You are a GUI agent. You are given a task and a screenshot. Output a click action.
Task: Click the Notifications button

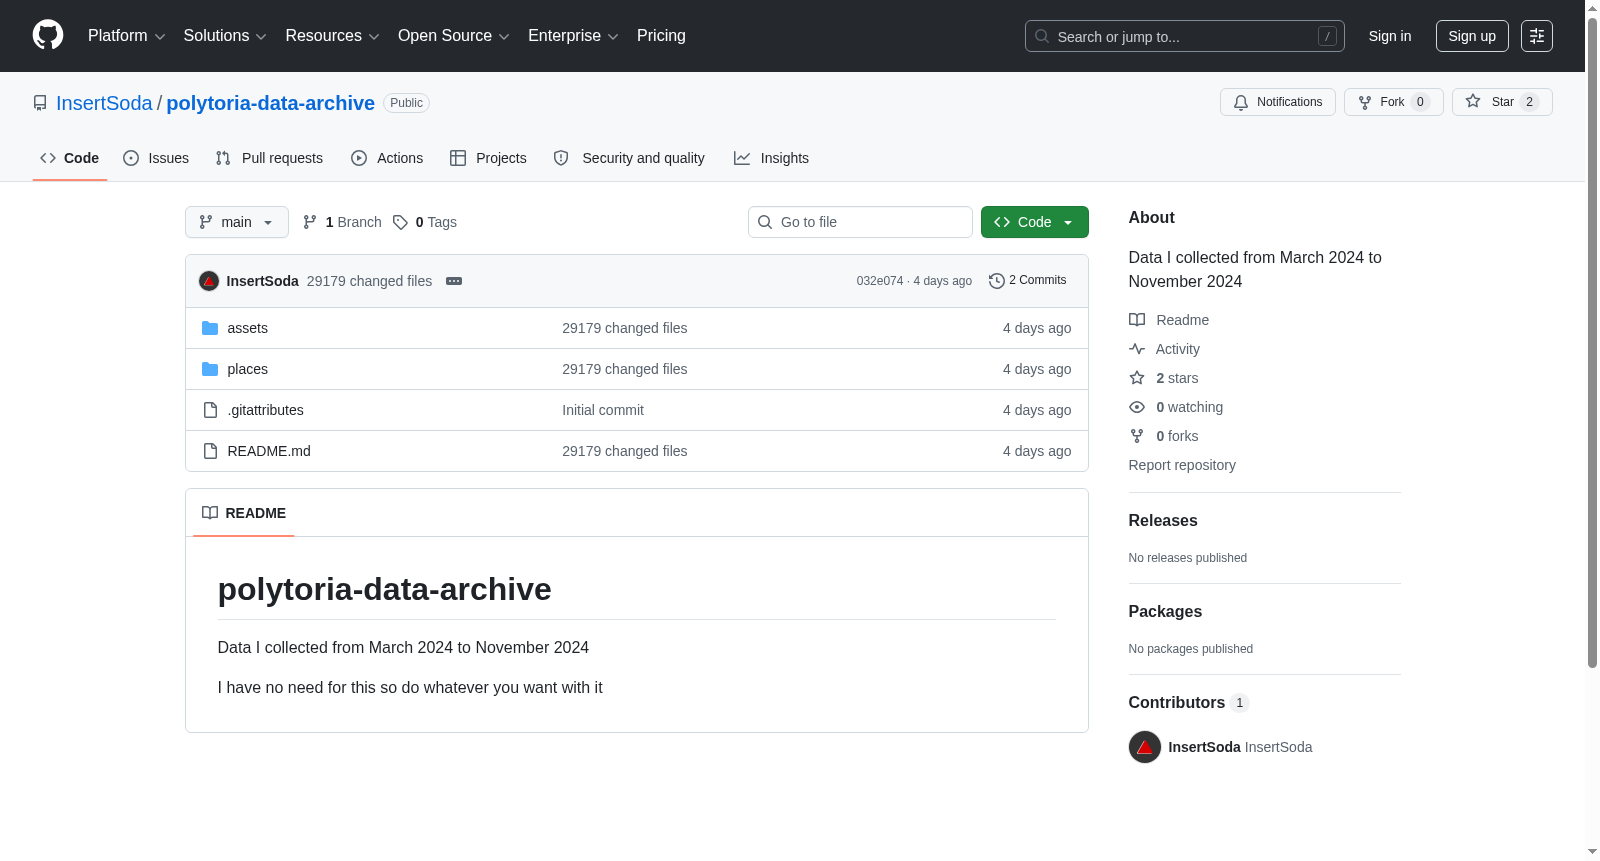(x=1278, y=102)
